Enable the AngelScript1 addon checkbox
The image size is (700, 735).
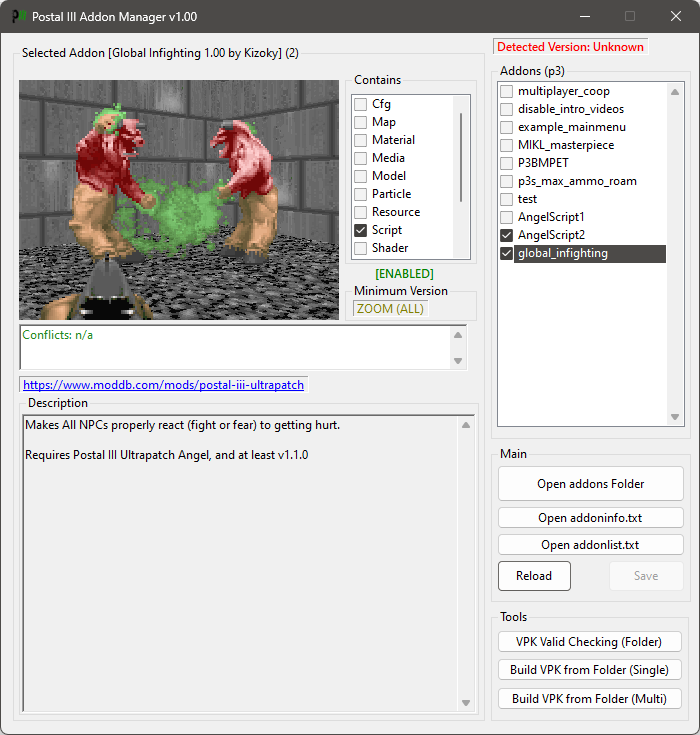506,218
